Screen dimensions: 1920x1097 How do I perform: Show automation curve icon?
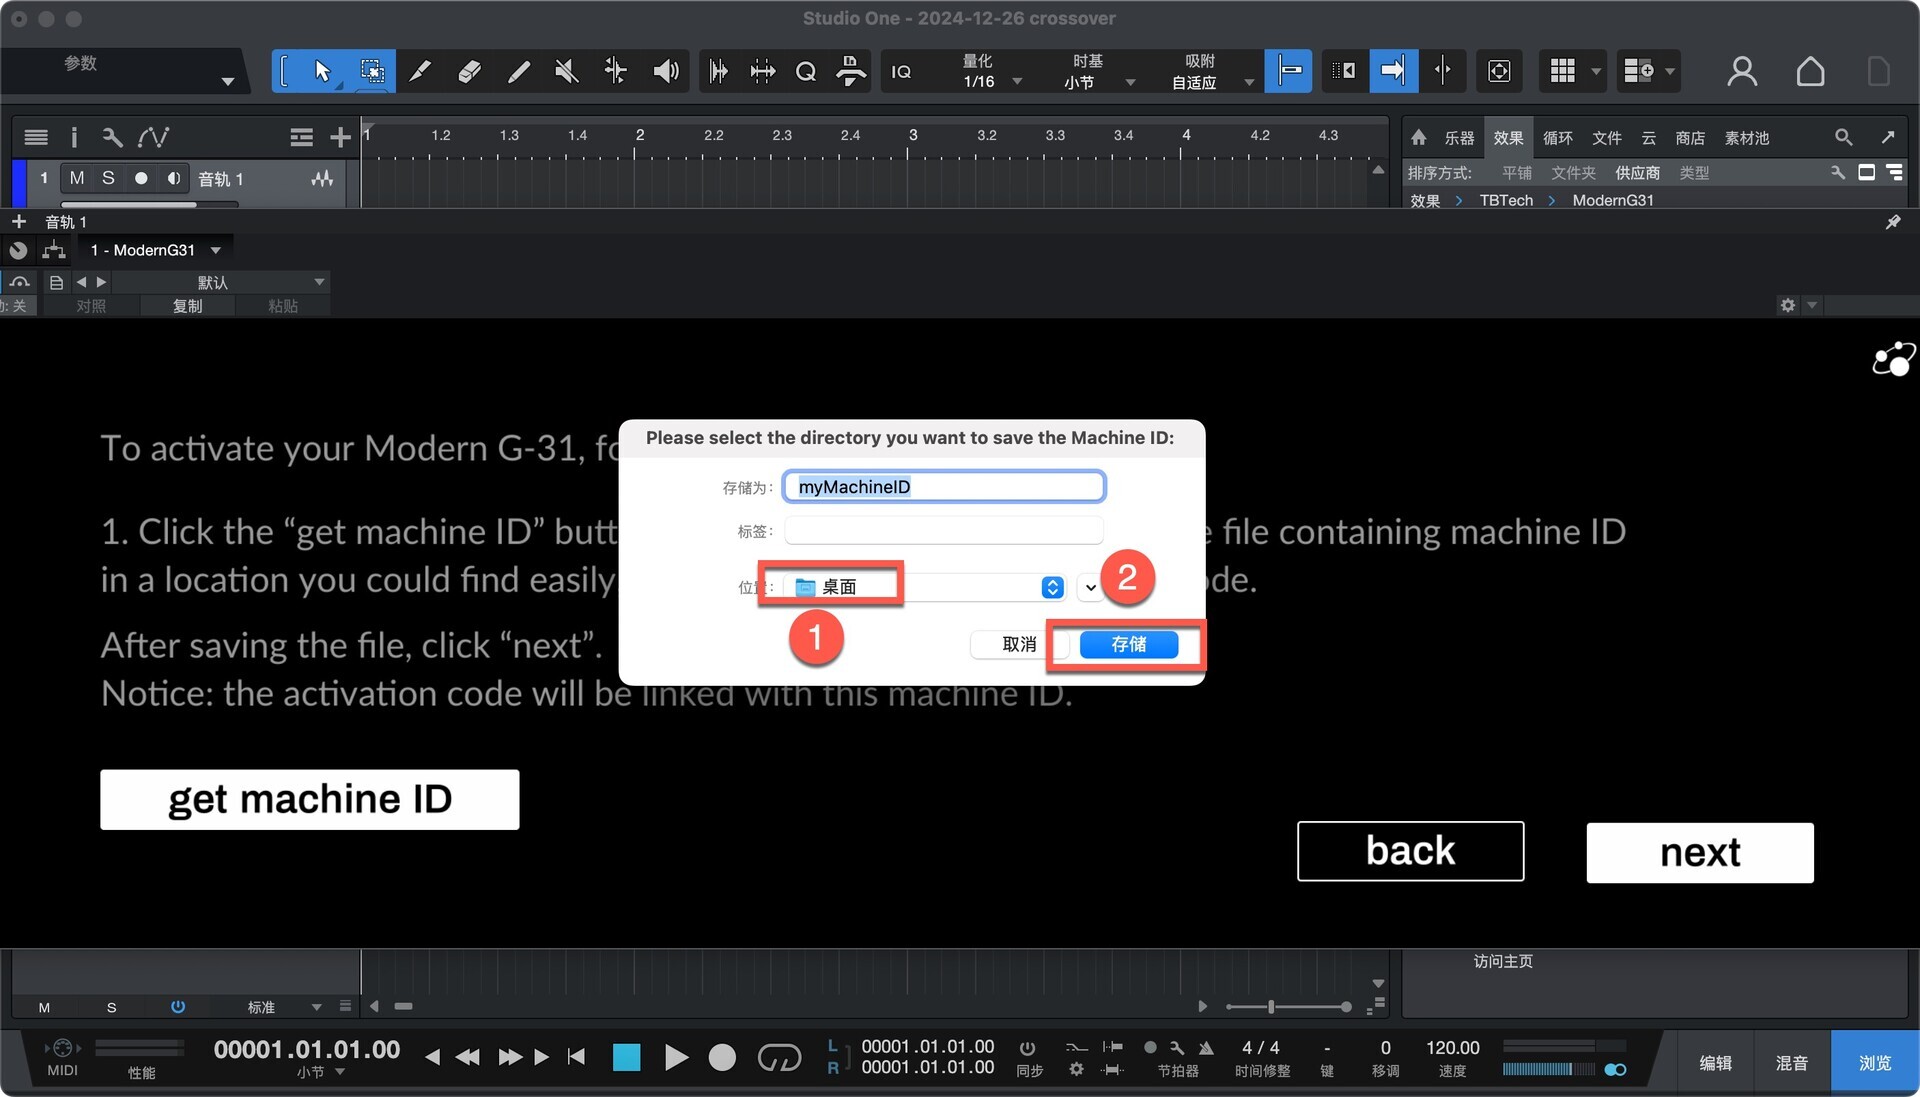pyautogui.click(x=153, y=137)
